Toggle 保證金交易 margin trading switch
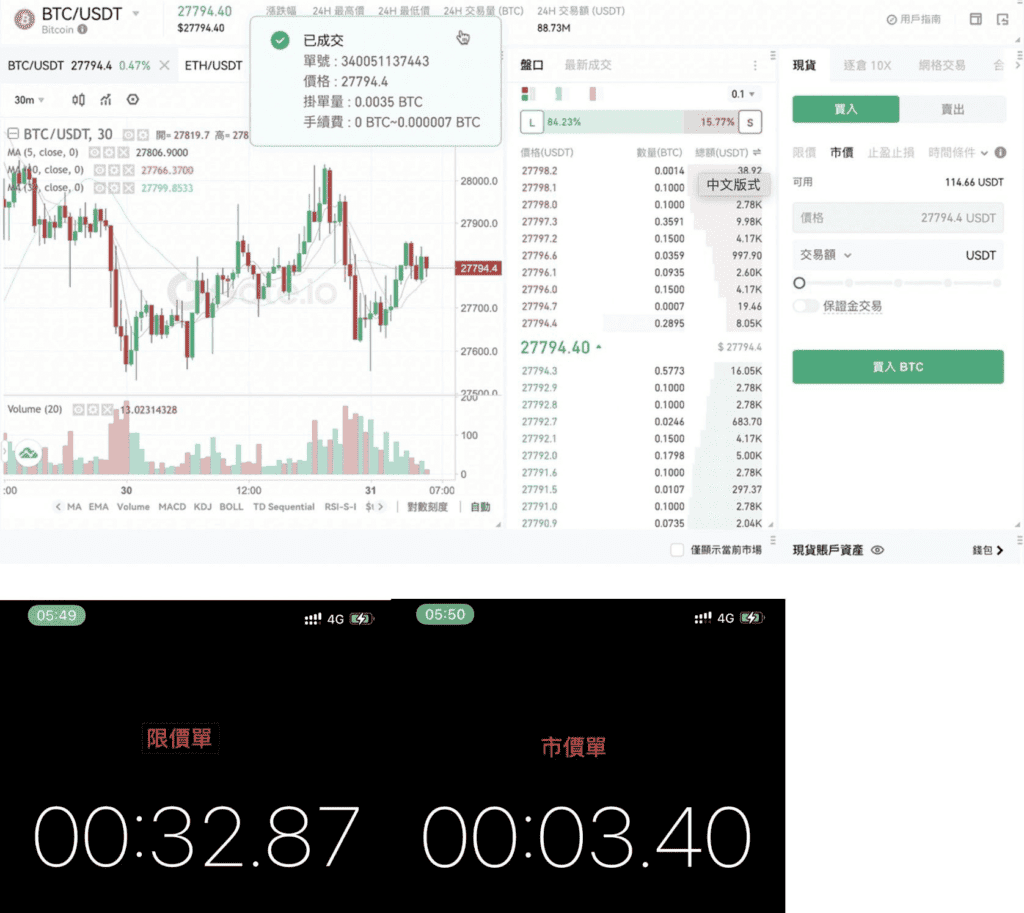This screenshot has height=913, width=1024. point(806,306)
